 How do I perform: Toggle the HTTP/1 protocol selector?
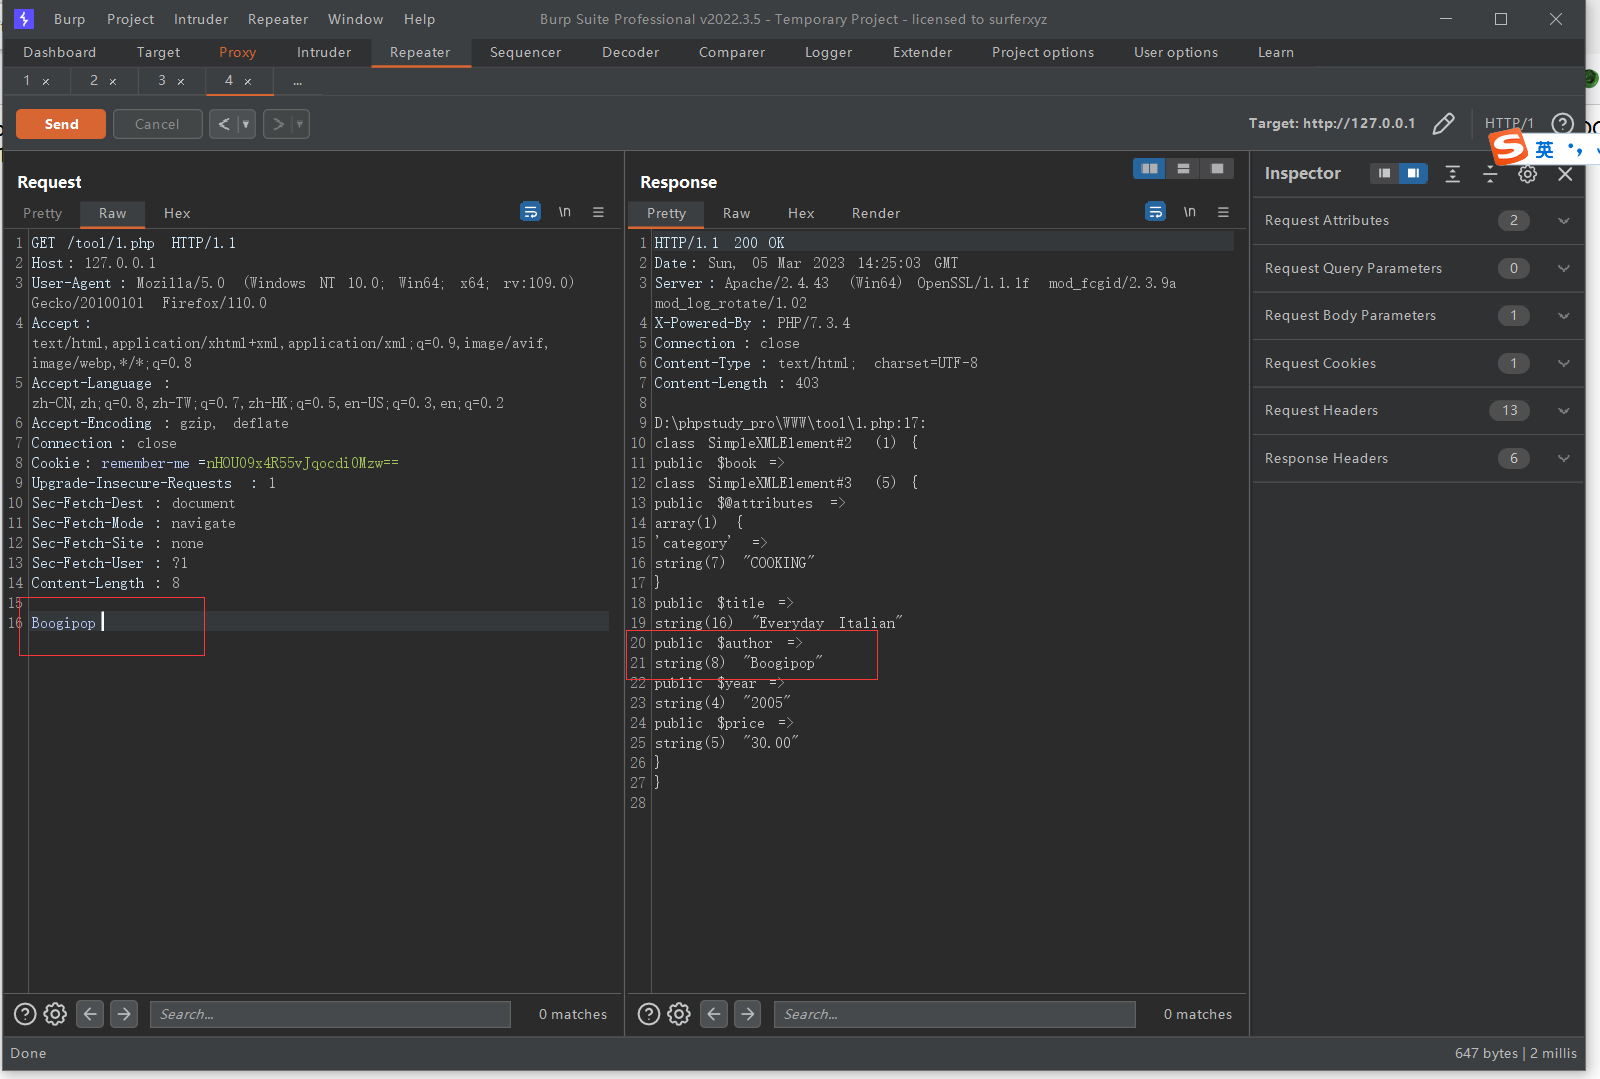[1509, 123]
